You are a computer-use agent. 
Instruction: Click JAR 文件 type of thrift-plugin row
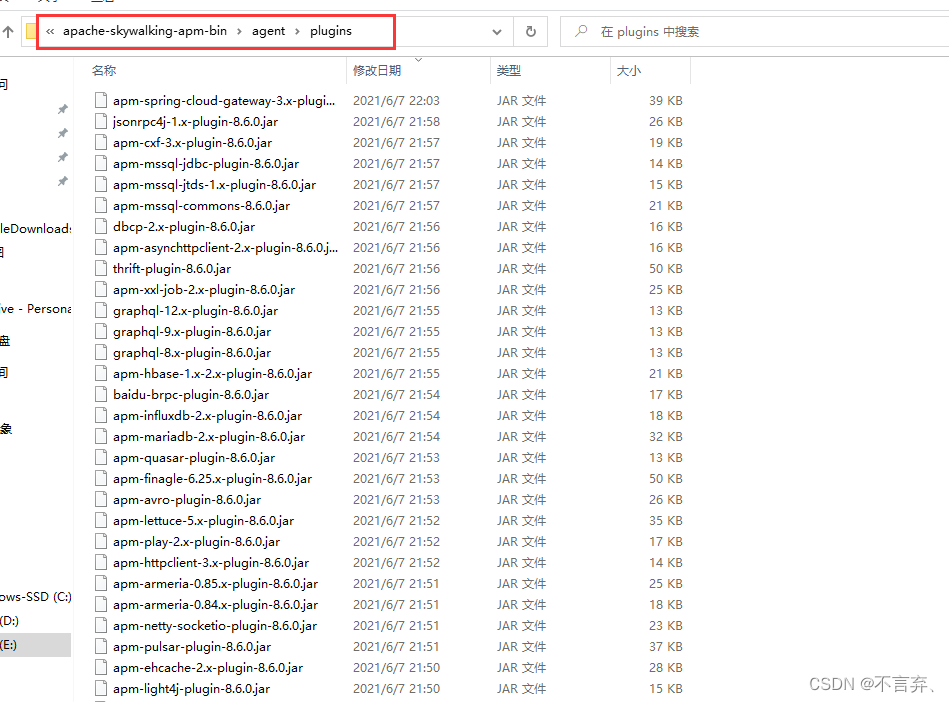point(521,269)
